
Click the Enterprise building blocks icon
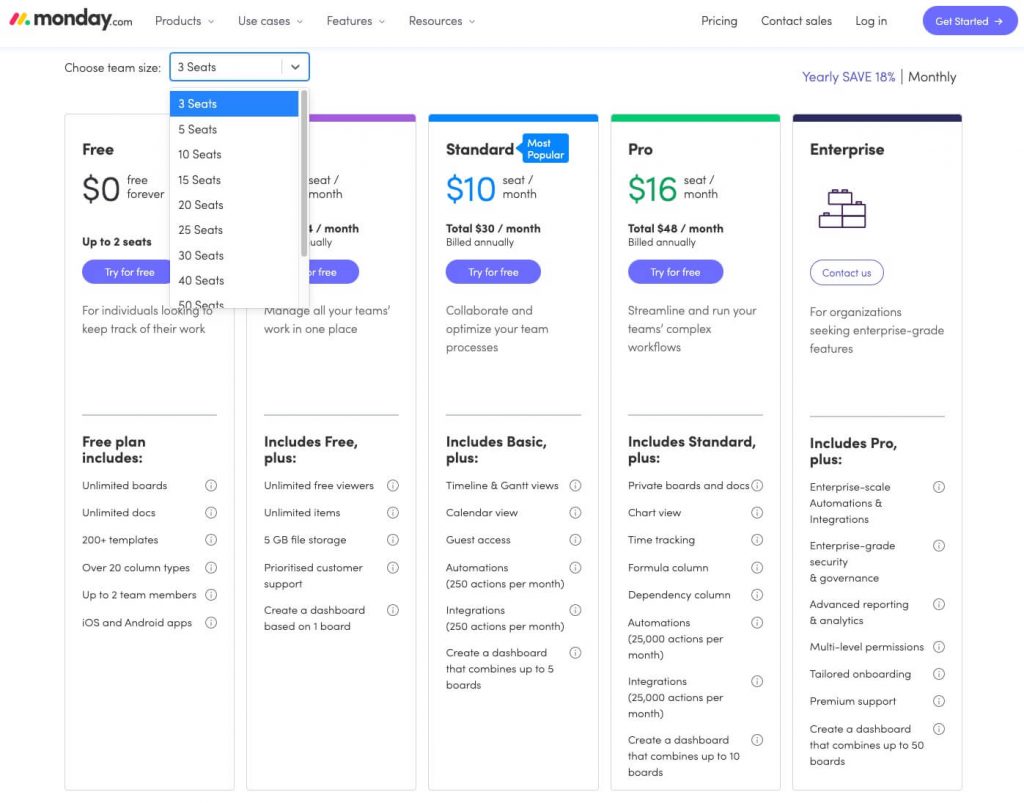point(842,208)
